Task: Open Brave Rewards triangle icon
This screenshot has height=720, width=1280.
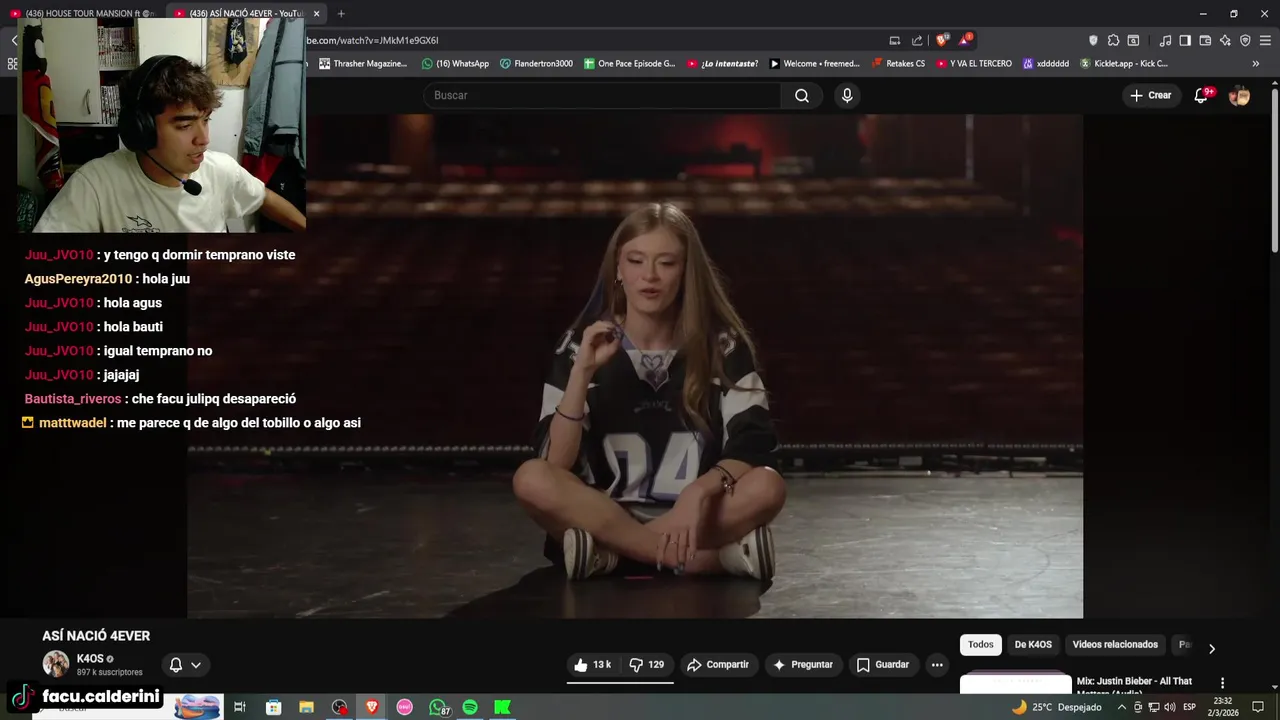Action: click(x=964, y=40)
